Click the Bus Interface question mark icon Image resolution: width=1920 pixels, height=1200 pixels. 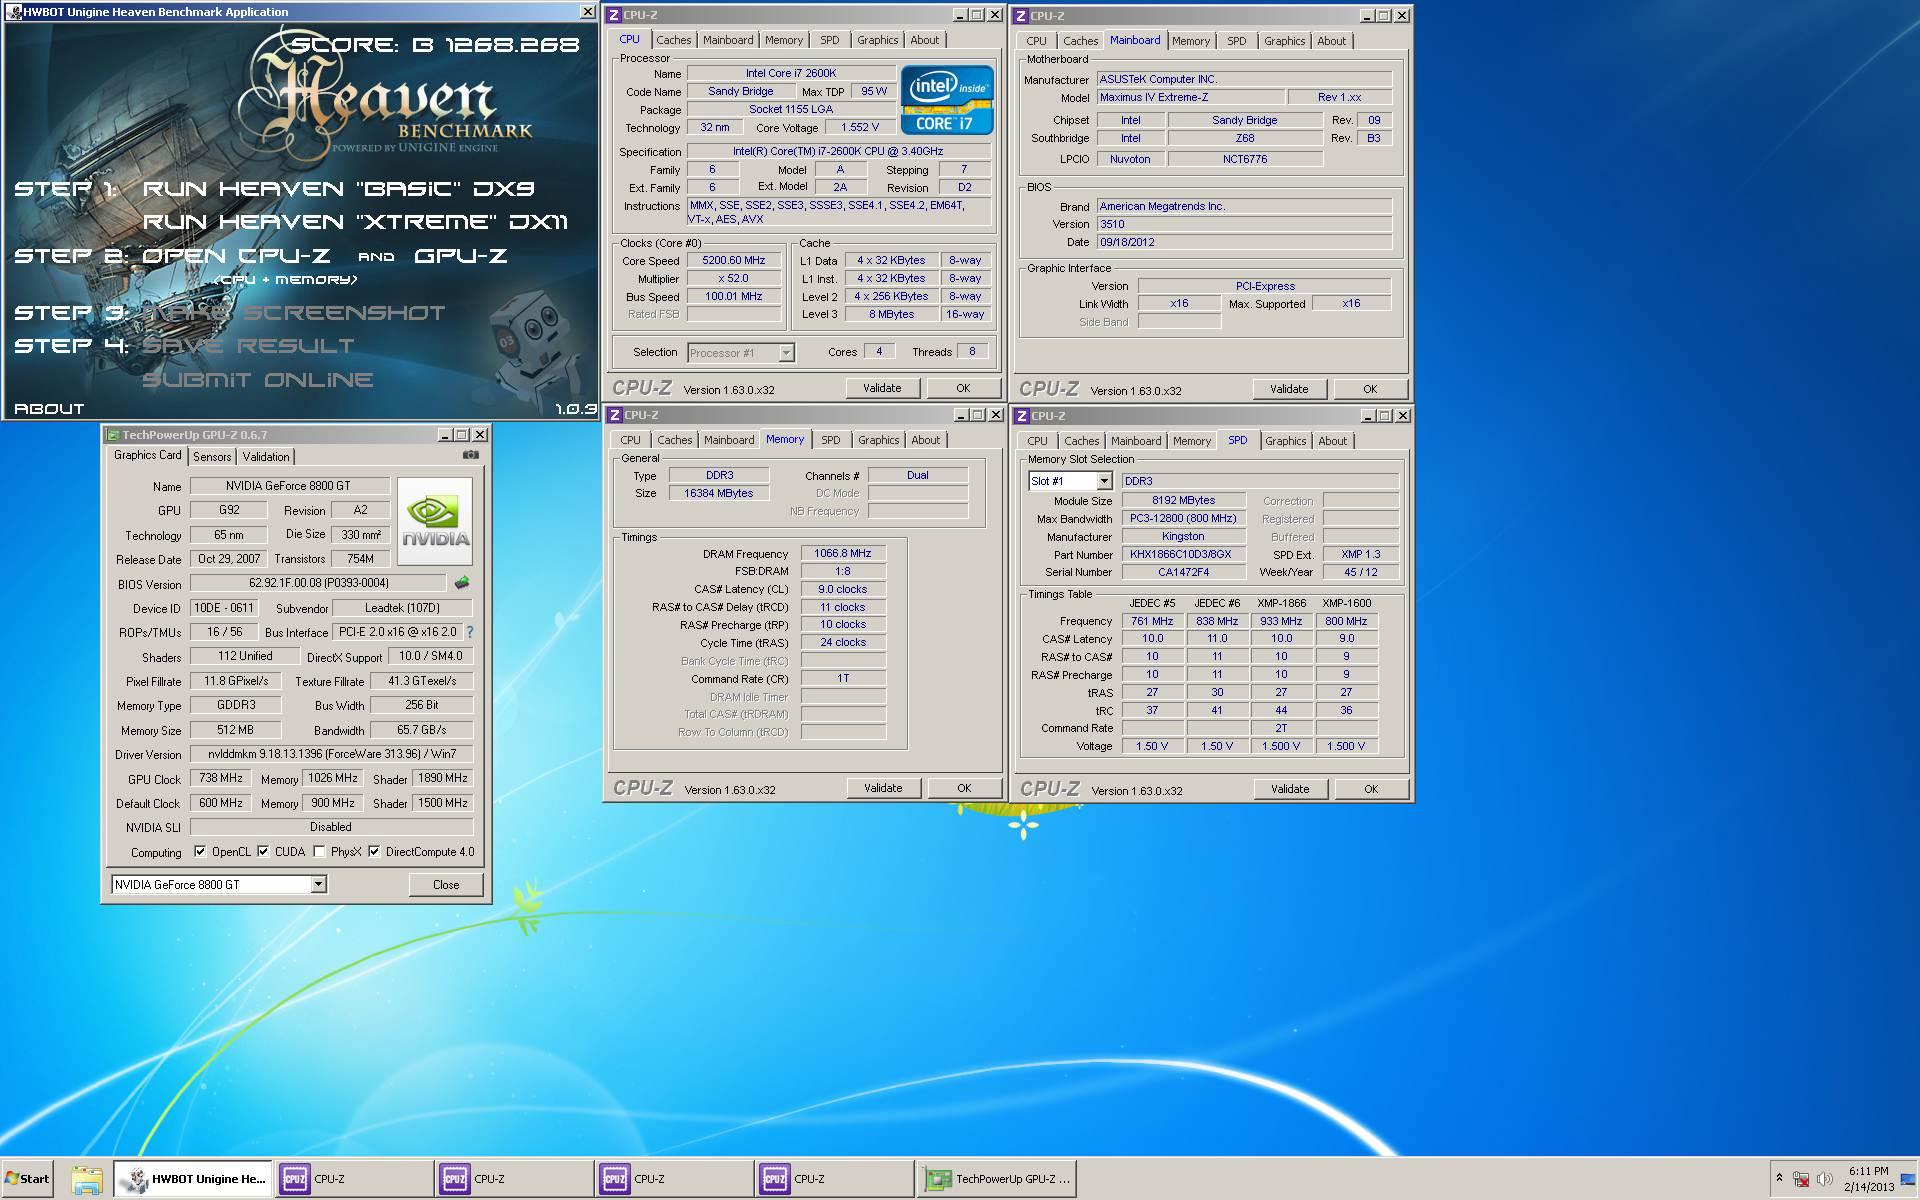coord(470,632)
